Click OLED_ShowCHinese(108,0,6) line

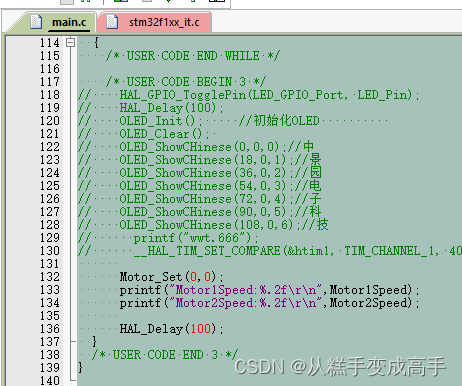(x=203, y=225)
